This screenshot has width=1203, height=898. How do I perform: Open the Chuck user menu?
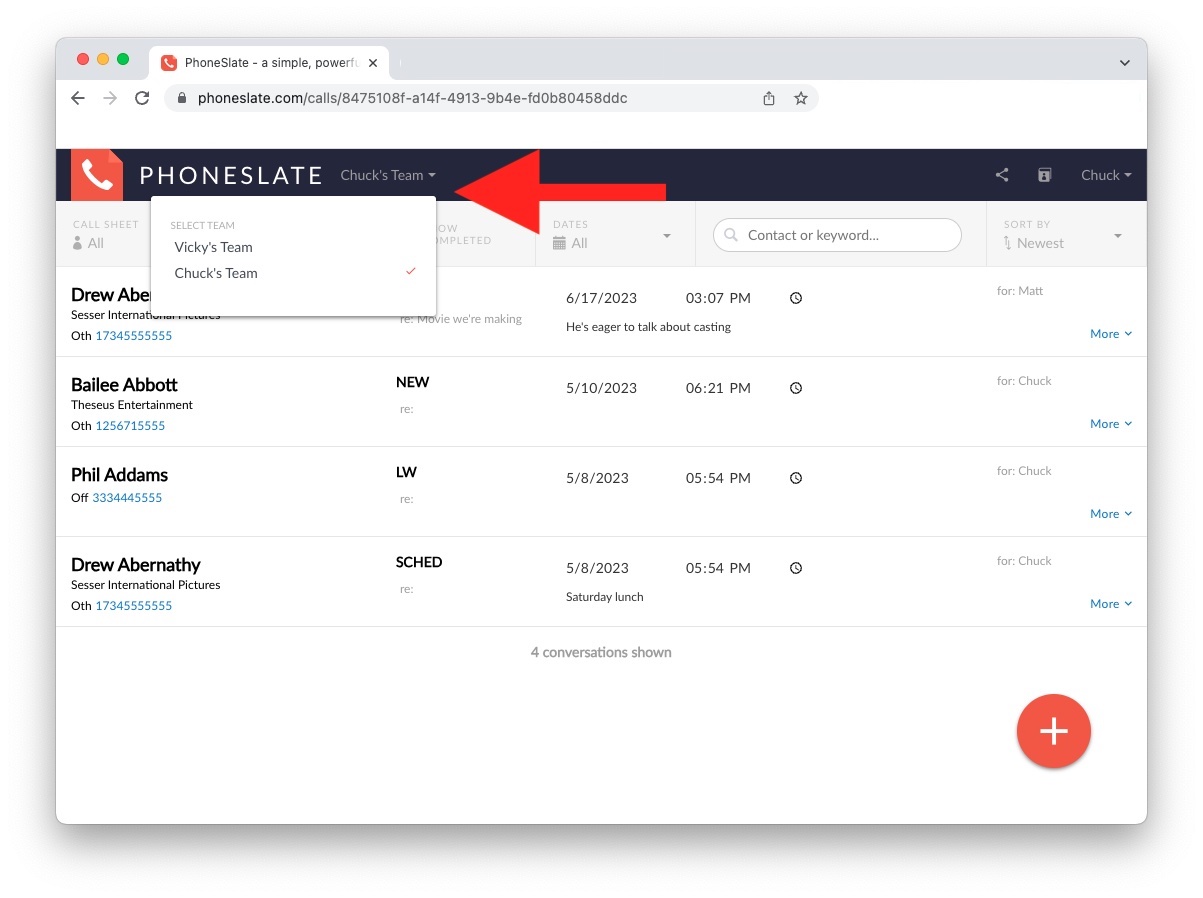[1106, 175]
